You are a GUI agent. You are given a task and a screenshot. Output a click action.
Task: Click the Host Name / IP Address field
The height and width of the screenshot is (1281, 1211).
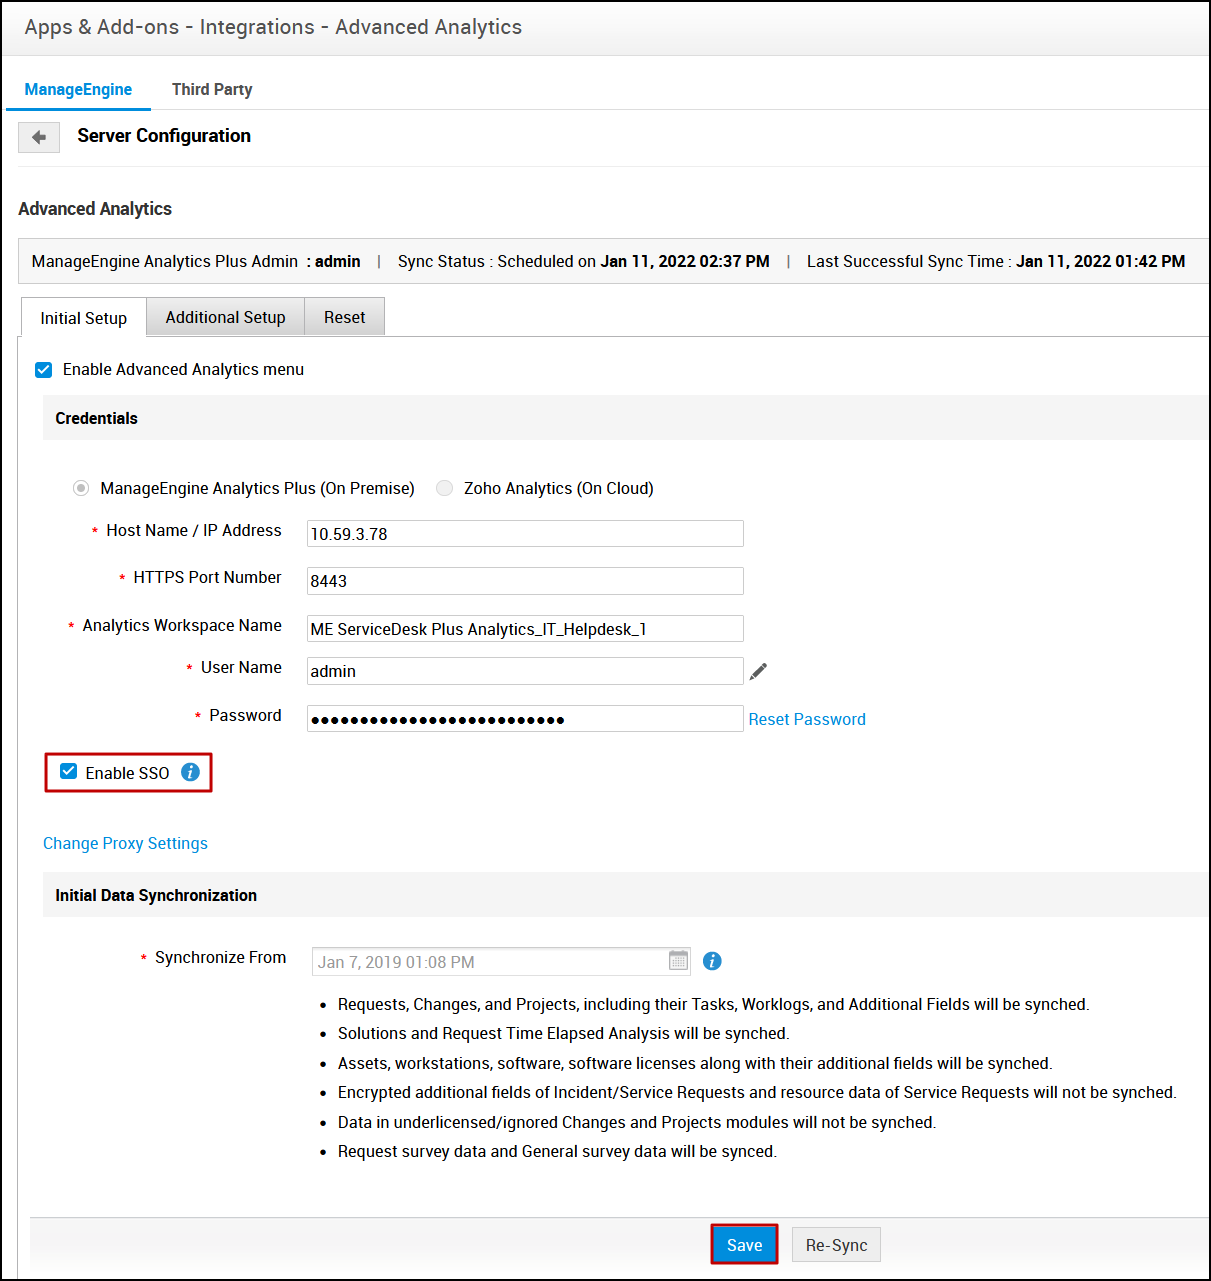tap(525, 534)
